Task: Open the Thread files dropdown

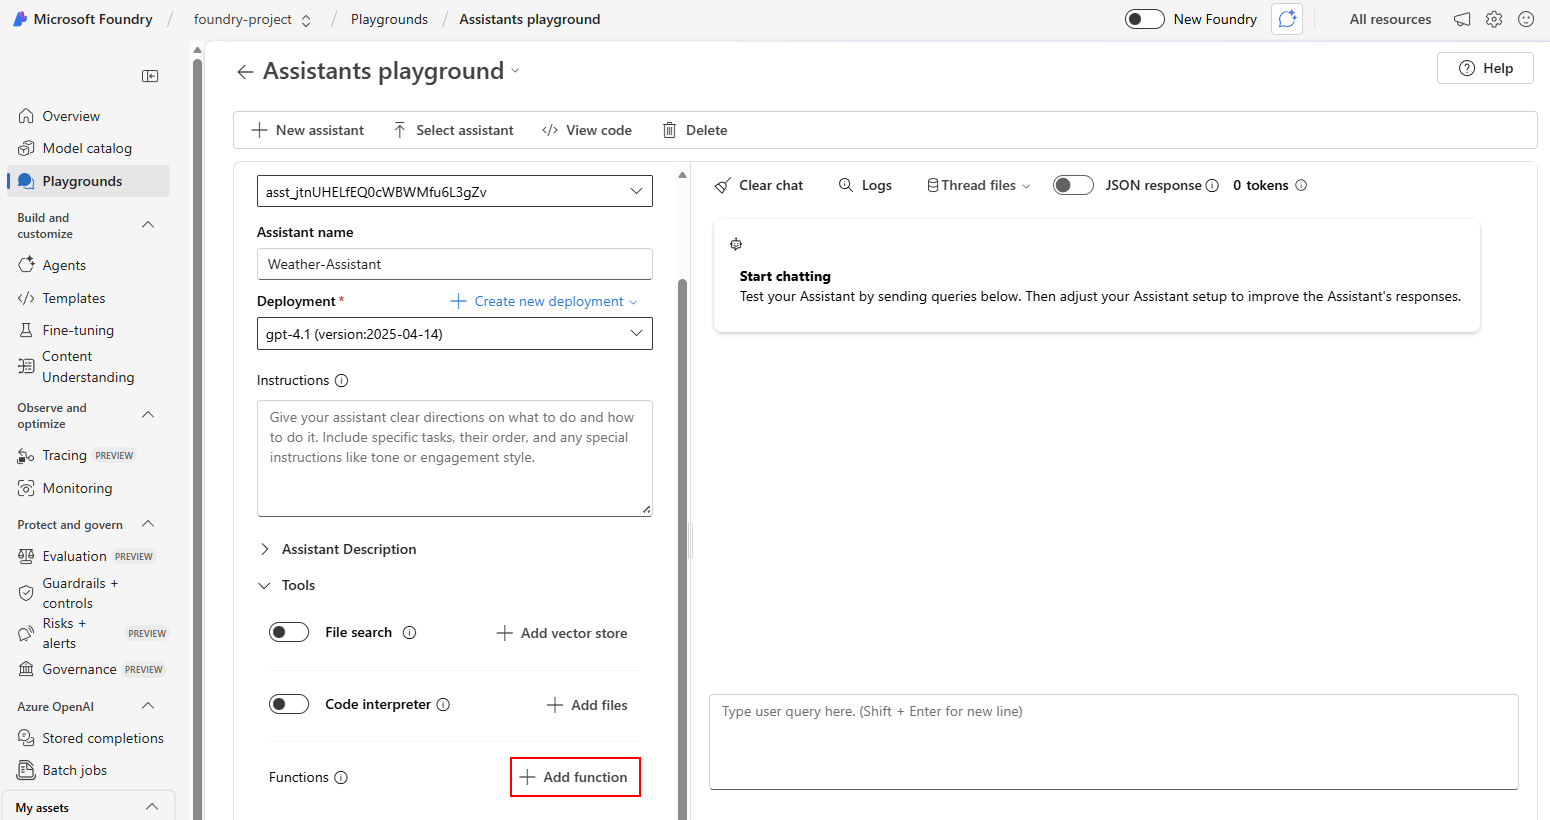Action: [979, 185]
